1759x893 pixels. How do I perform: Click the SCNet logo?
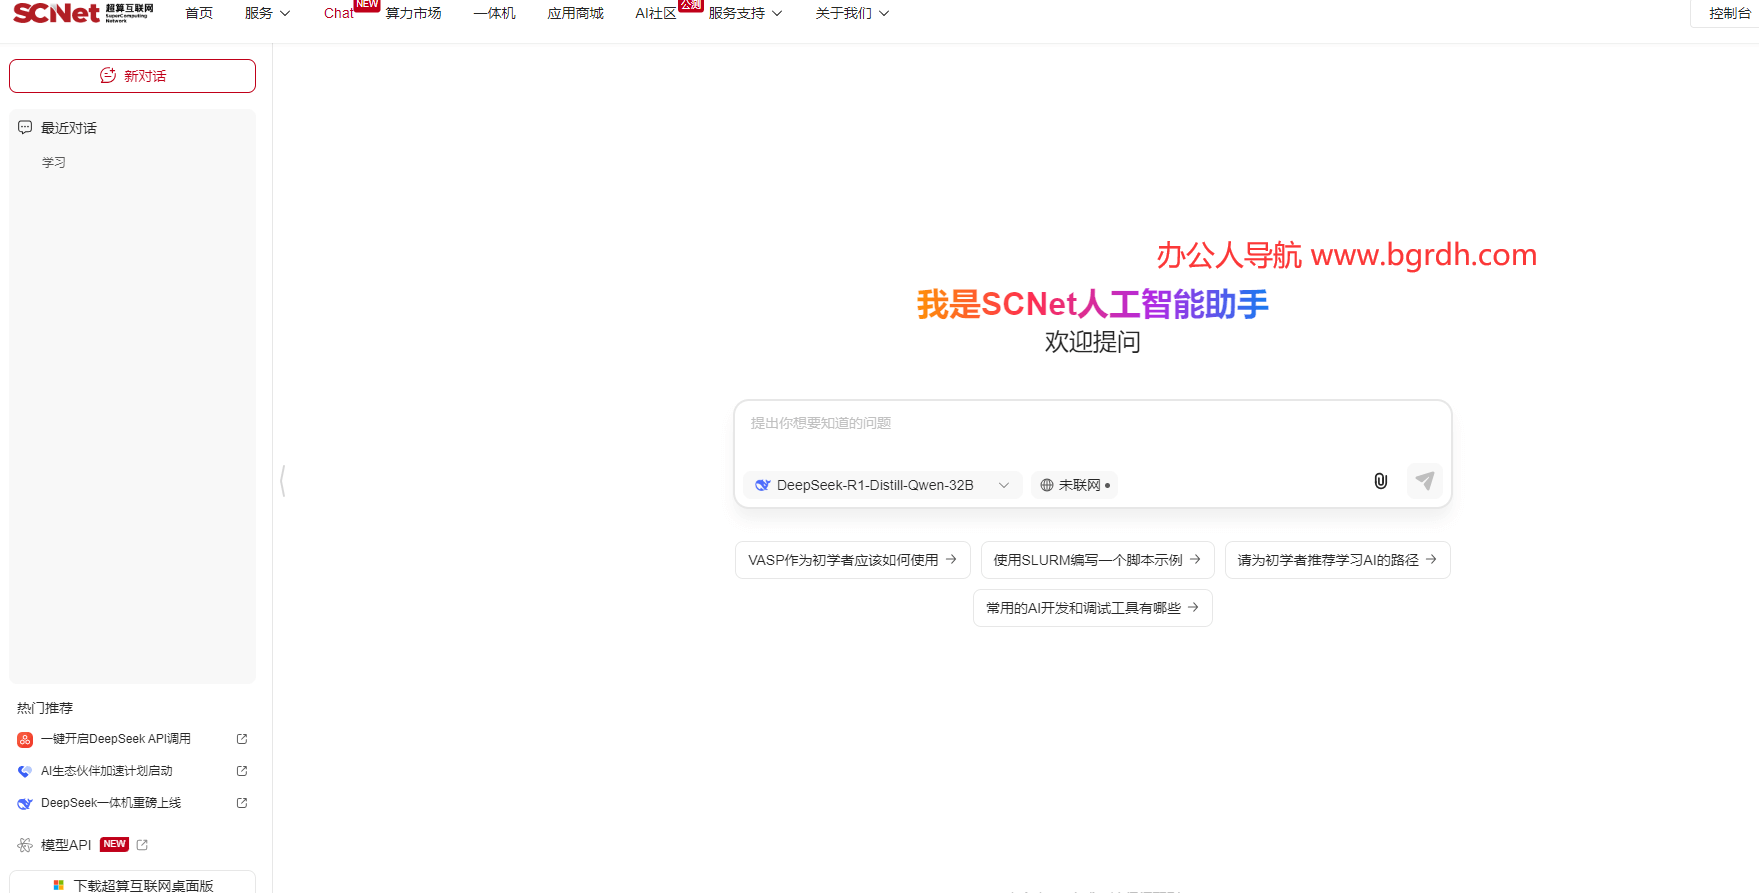[x=83, y=13]
